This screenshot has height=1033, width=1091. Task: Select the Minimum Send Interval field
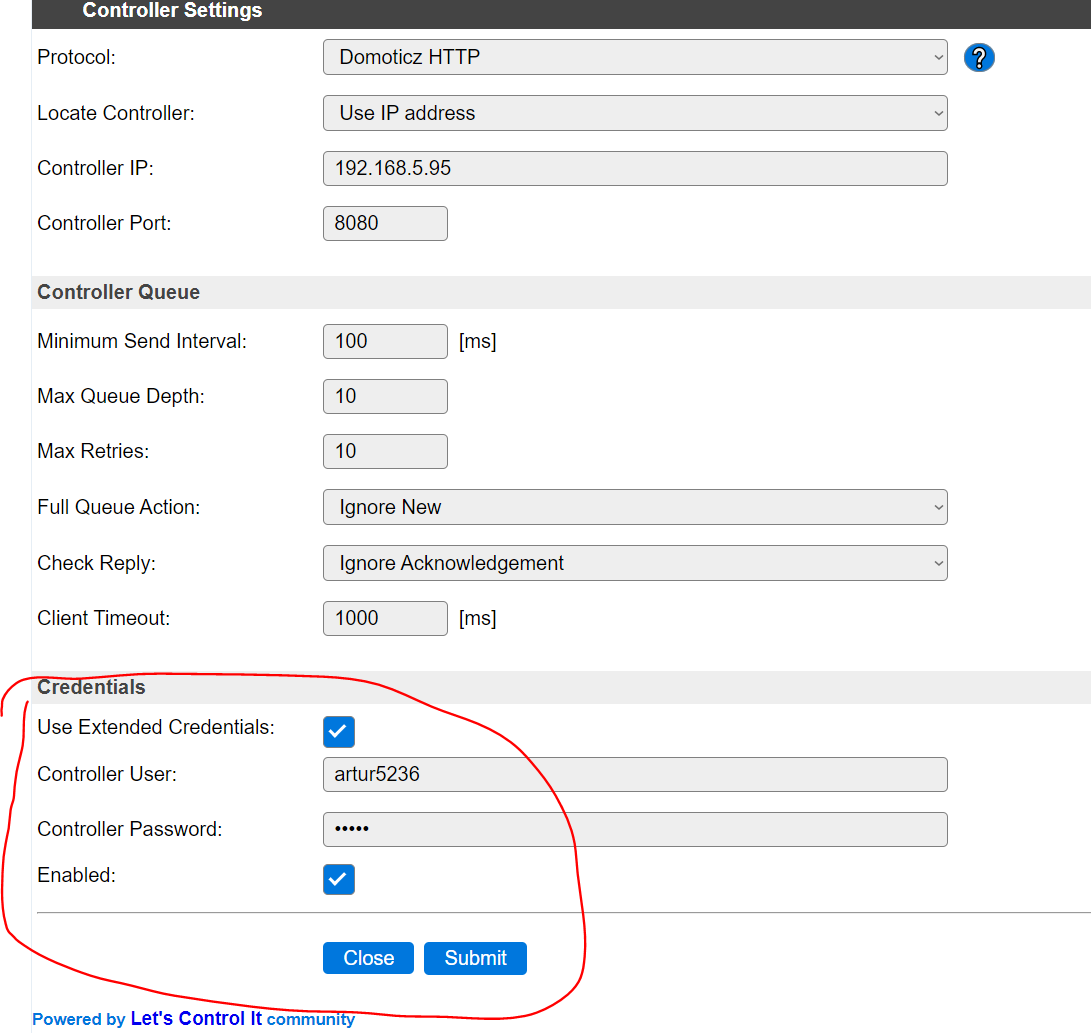click(384, 341)
